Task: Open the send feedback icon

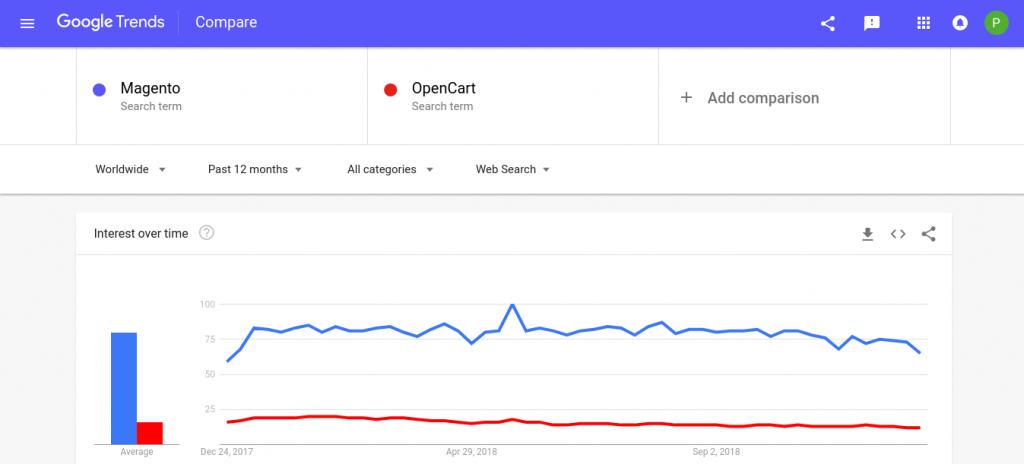Action: (872, 24)
